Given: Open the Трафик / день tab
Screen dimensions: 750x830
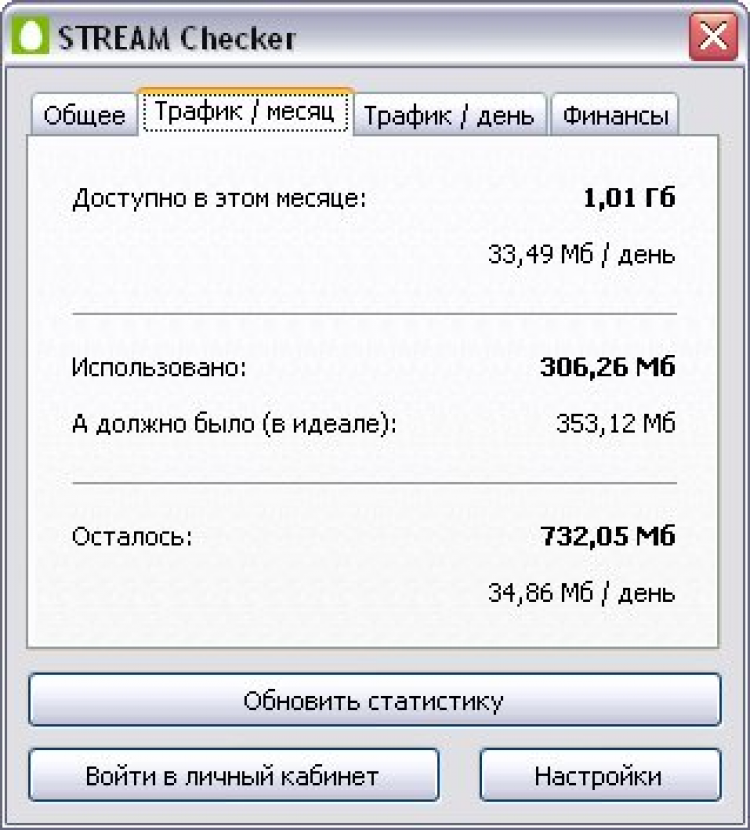Looking at the screenshot, I should tap(449, 115).
